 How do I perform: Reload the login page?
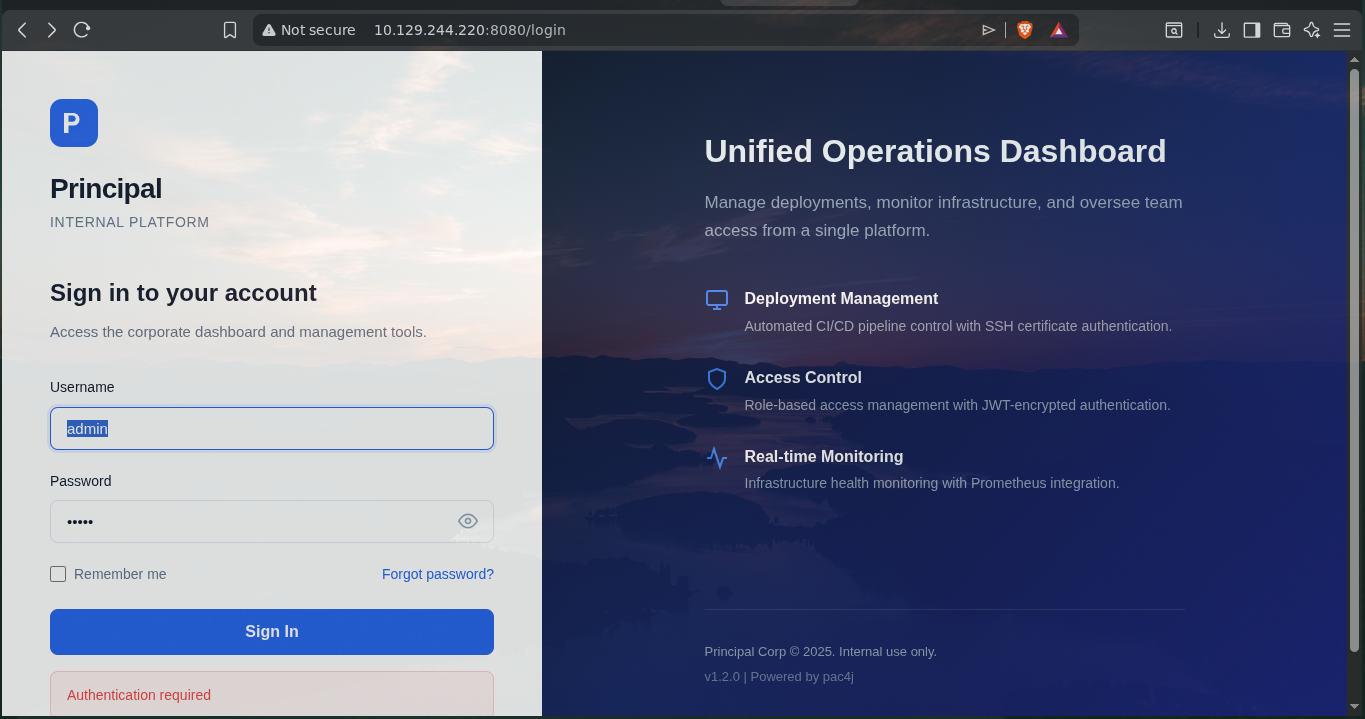pyautogui.click(x=82, y=30)
